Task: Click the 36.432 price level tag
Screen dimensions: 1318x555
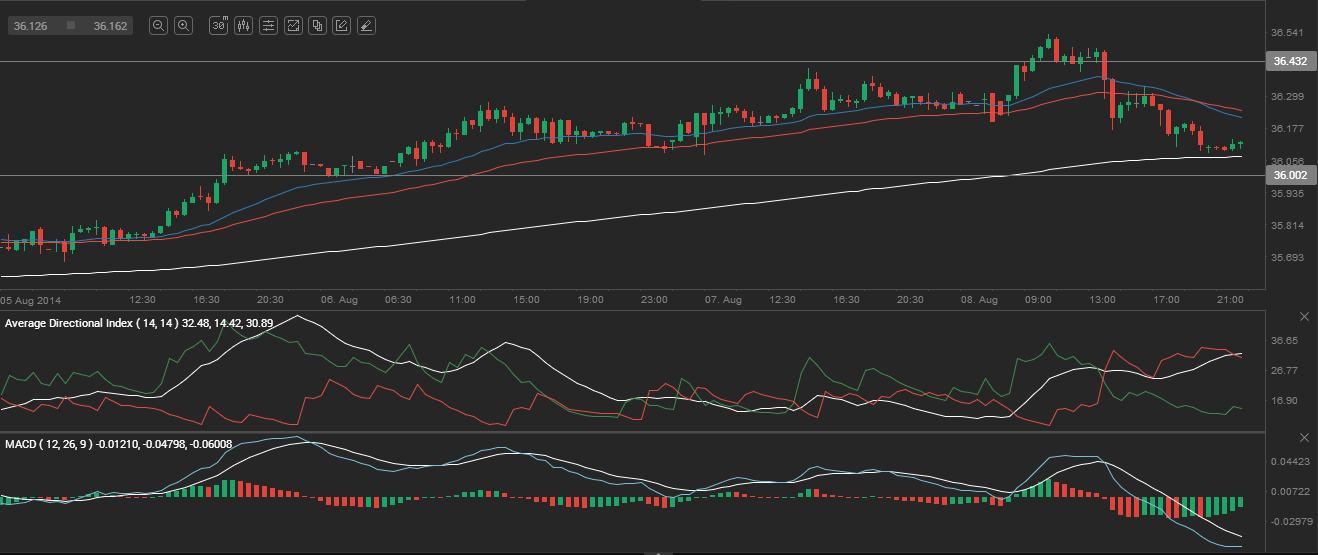Action: click(x=1290, y=62)
